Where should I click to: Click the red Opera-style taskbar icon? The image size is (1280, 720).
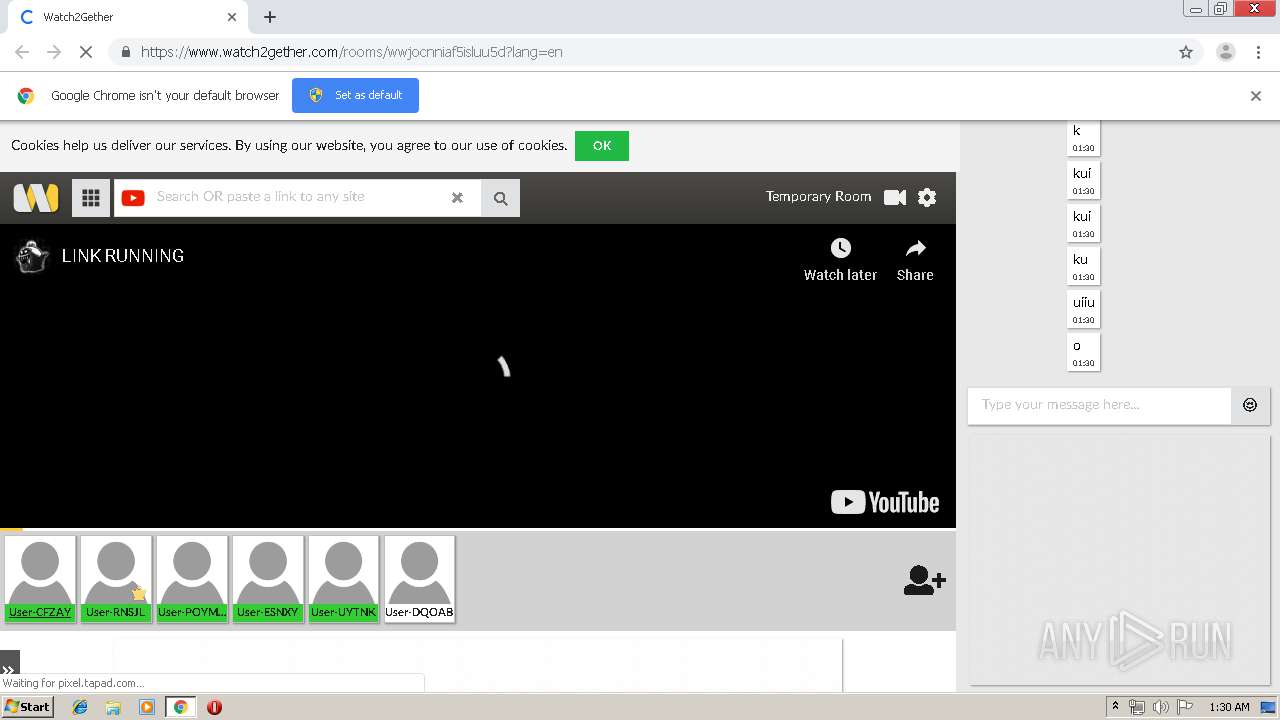click(x=214, y=707)
